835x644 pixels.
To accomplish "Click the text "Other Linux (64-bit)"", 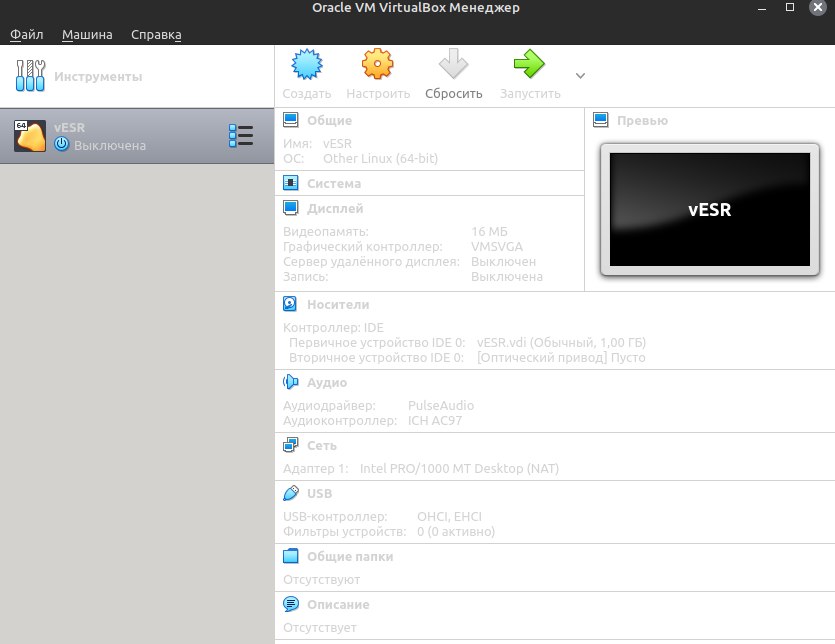I will click(x=380, y=159).
